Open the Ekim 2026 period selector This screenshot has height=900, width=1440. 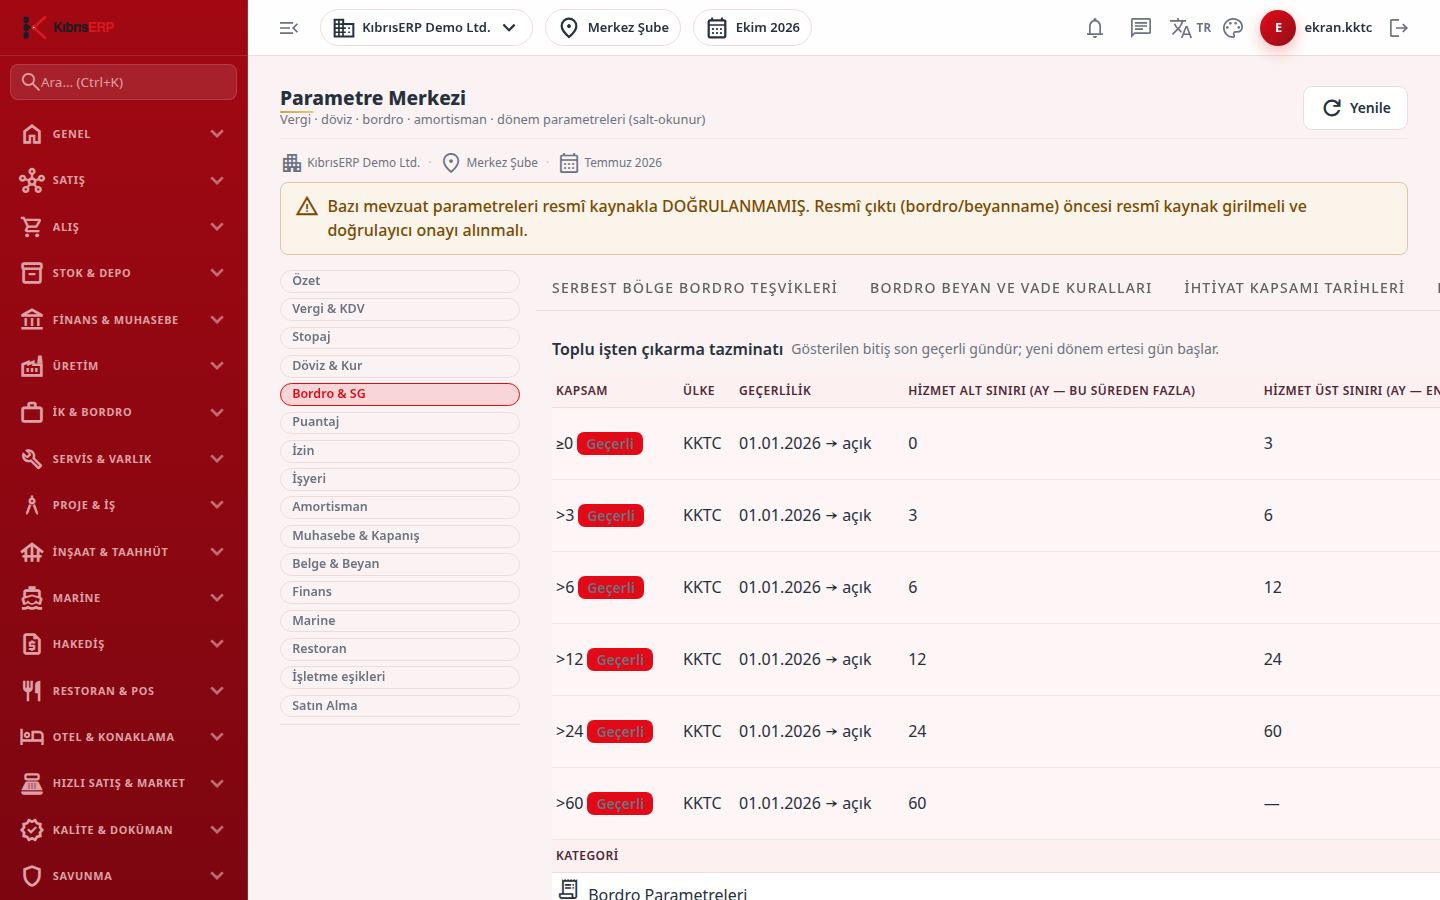coord(752,28)
